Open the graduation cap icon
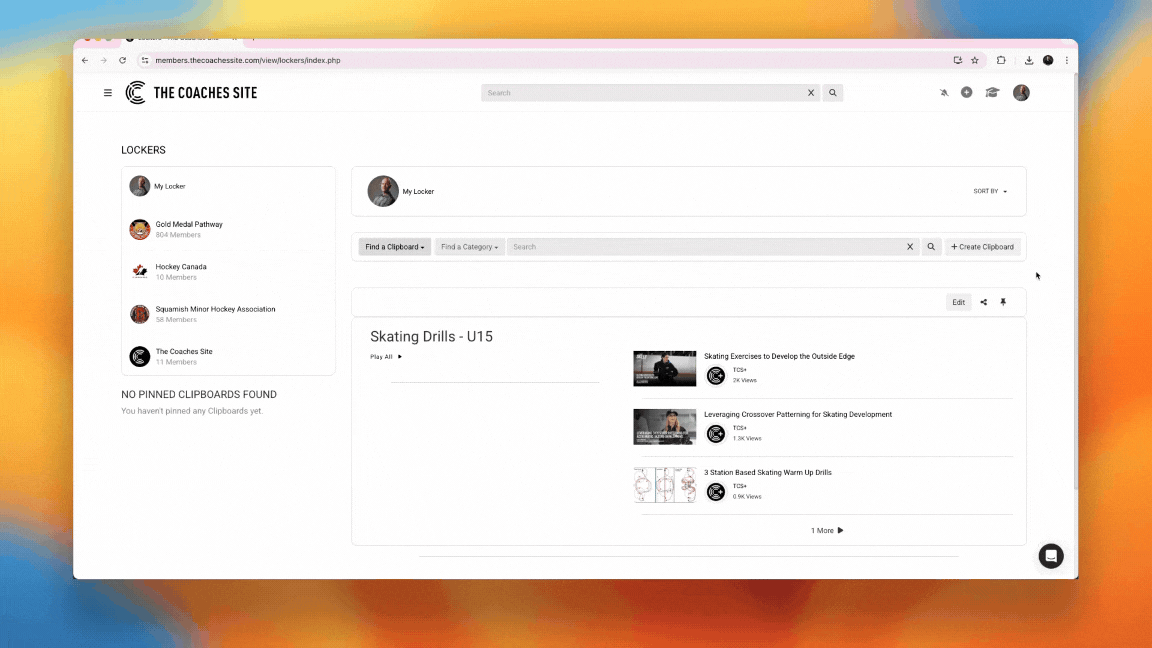Image resolution: width=1152 pixels, height=648 pixels. pos(992,93)
